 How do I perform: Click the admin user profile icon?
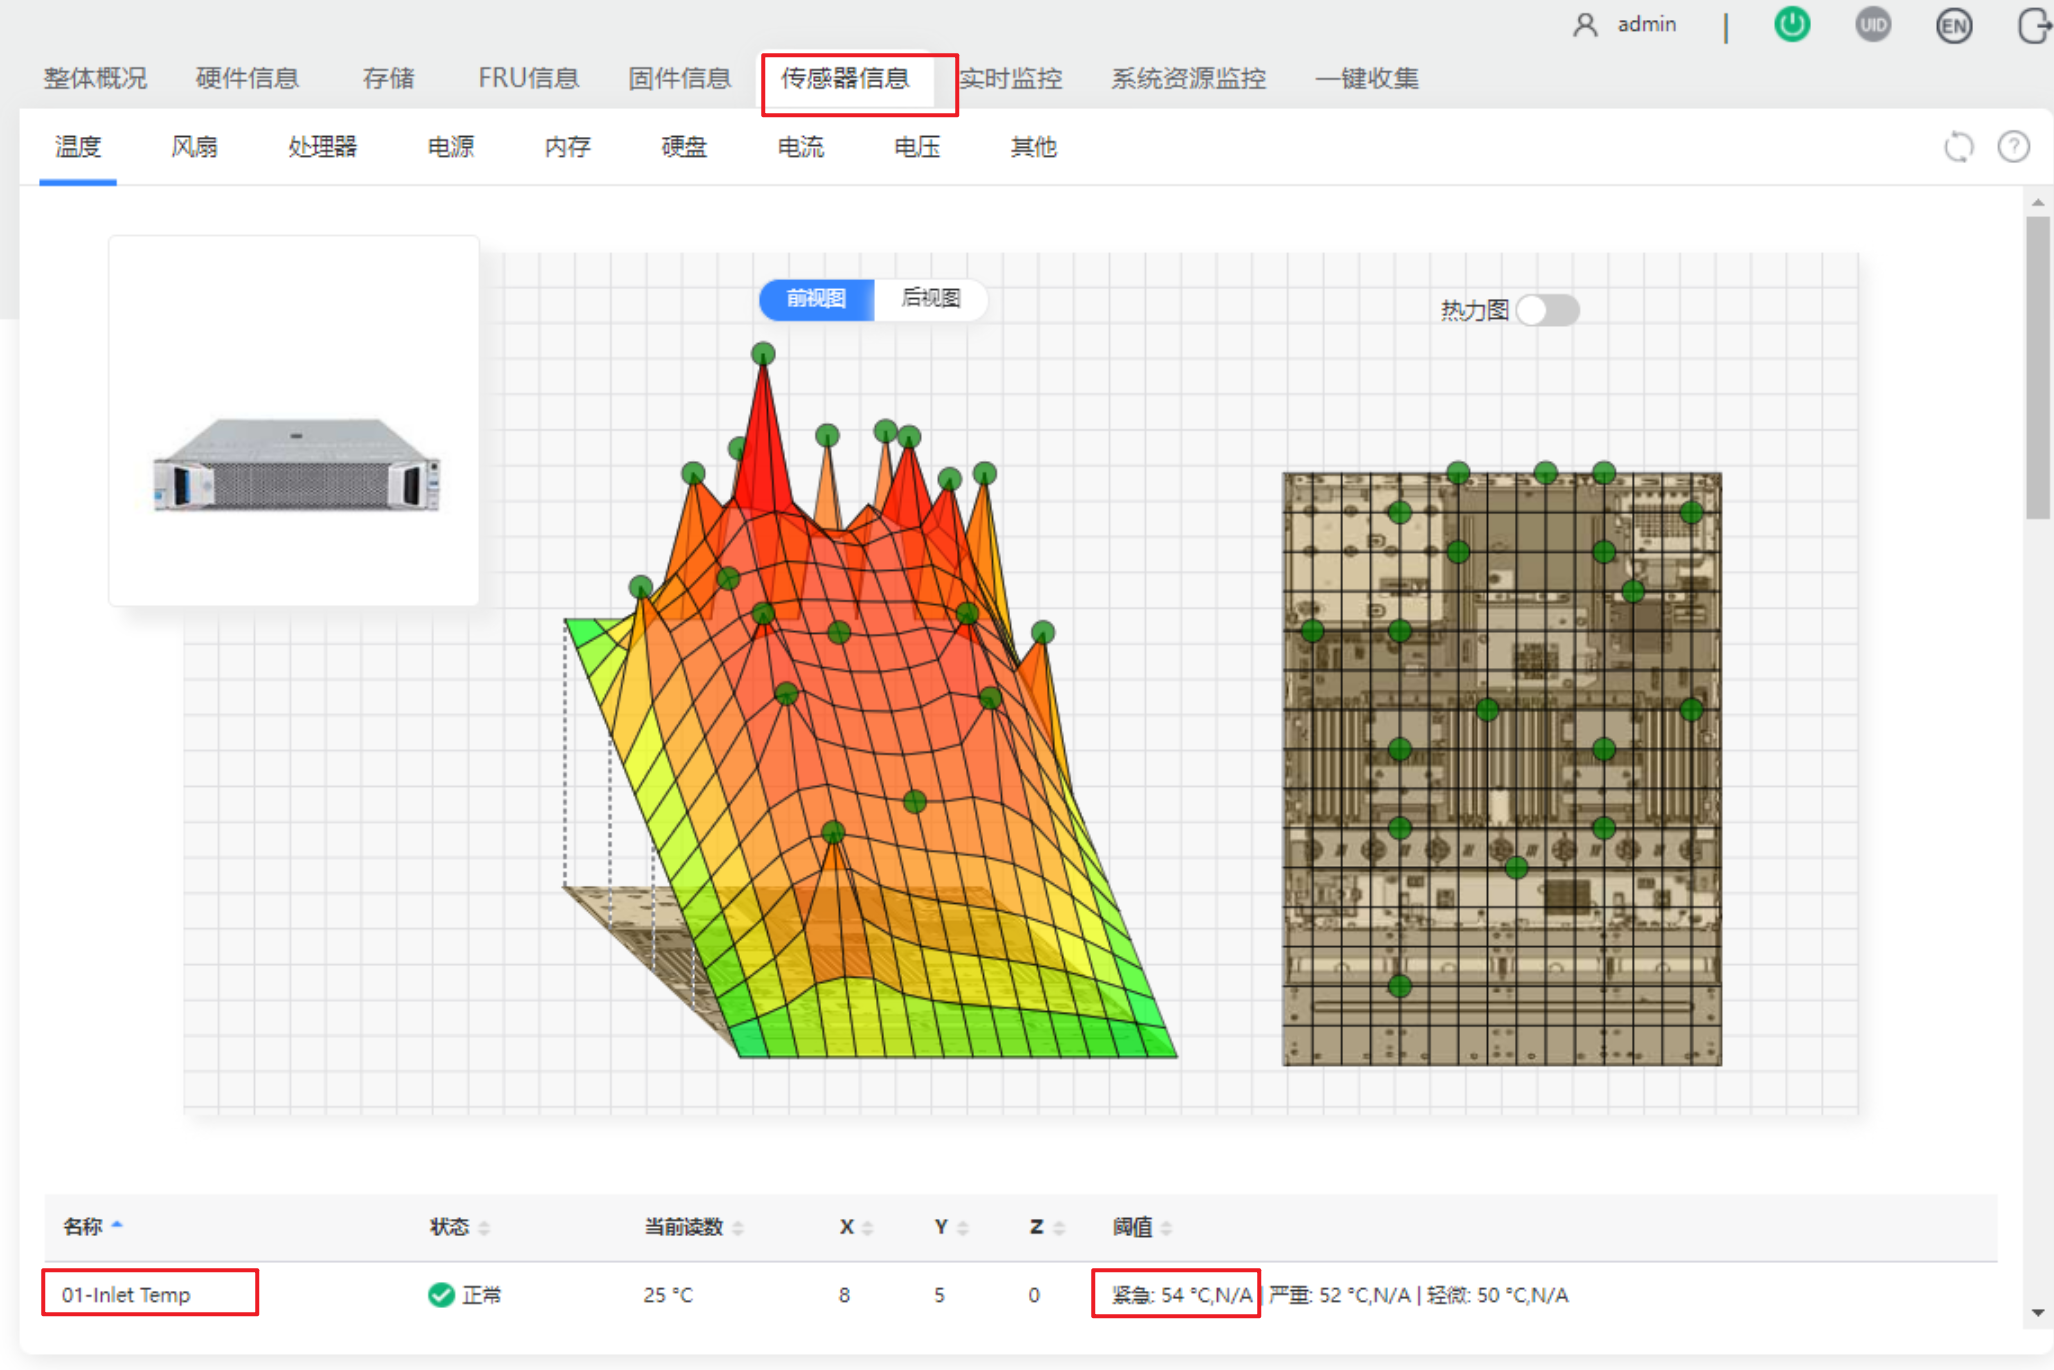click(1584, 24)
